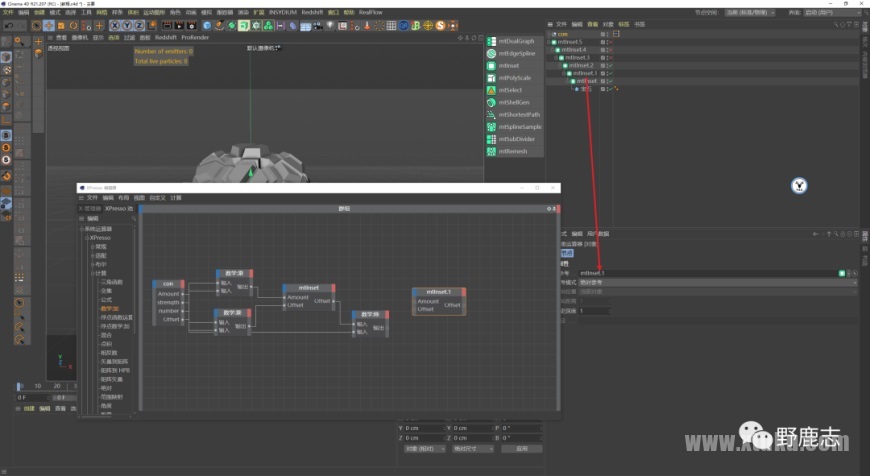The image size is (870, 476).
Task: Add a Cube primitive object
Action: 207,26
